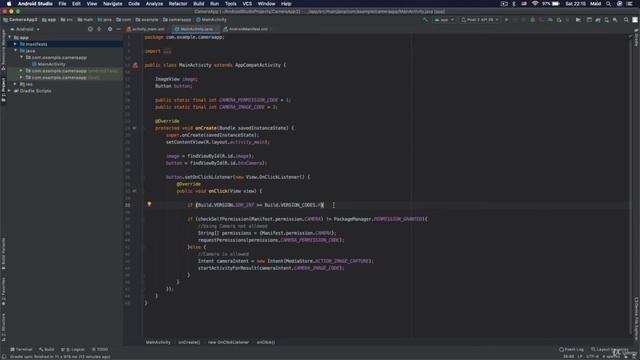
Task: Toggle the Structure side stripe button
Action: (3, 327)
